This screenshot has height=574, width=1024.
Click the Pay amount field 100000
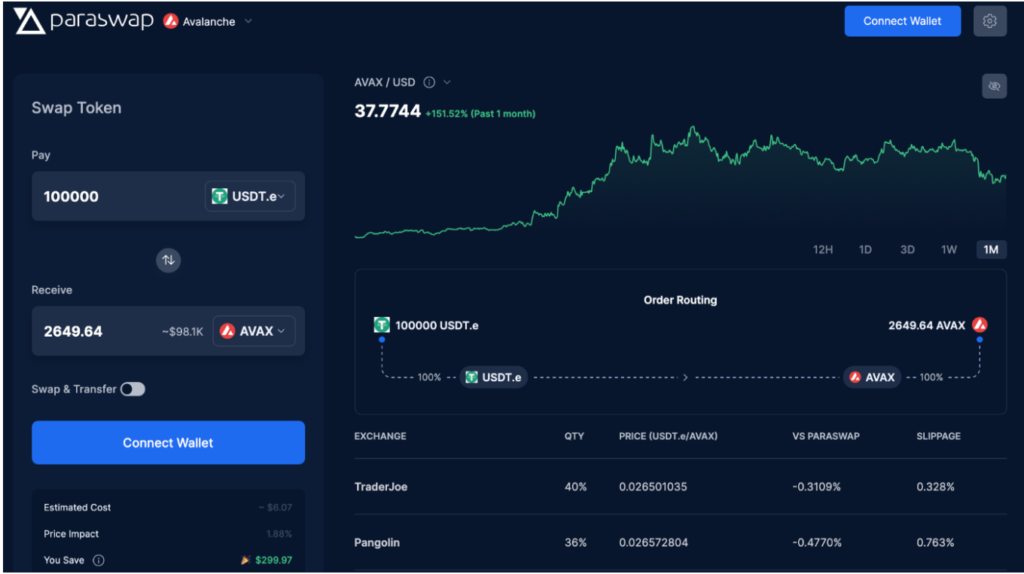click(118, 197)
